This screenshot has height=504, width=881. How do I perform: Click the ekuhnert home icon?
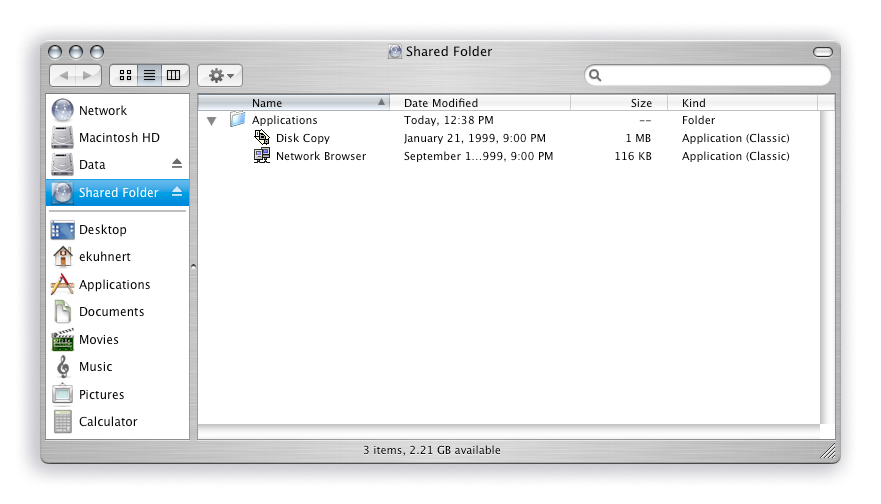(62, 257)
